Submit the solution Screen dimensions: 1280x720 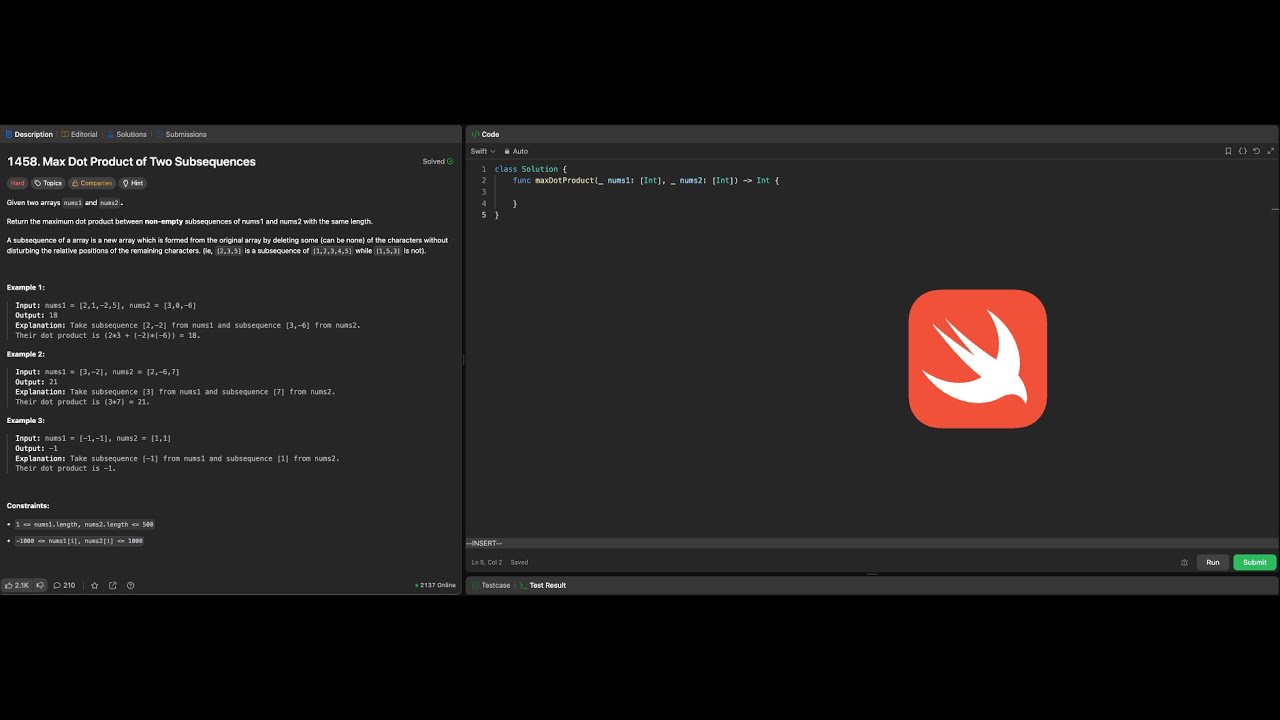1254,562
